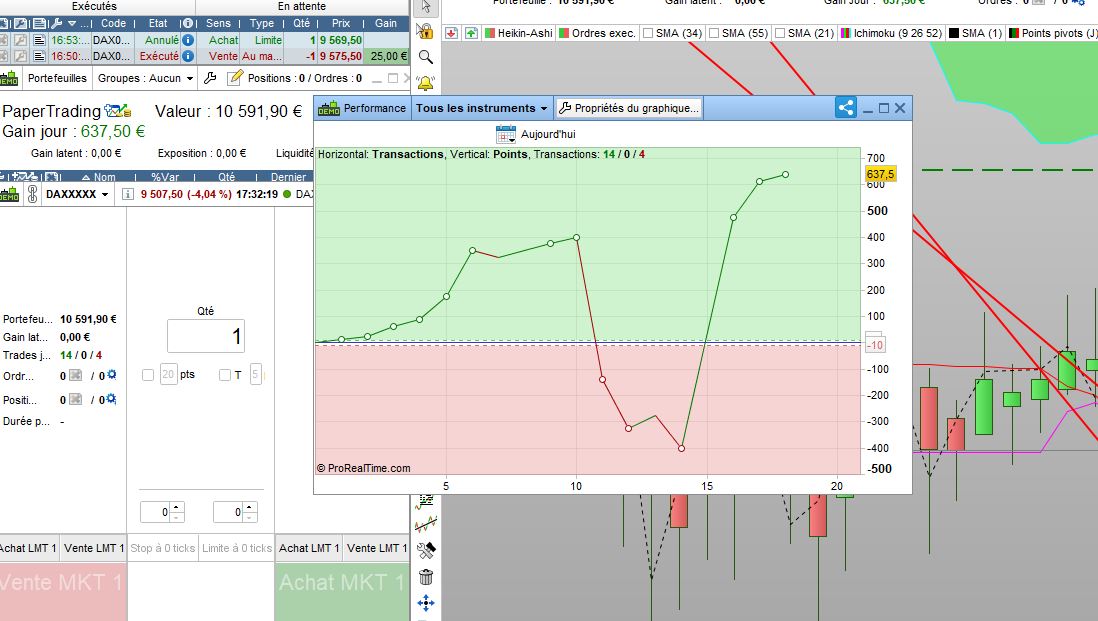Click the green Achat MKT 1 button
The image size is (1098, 621).
click(342, 590)
